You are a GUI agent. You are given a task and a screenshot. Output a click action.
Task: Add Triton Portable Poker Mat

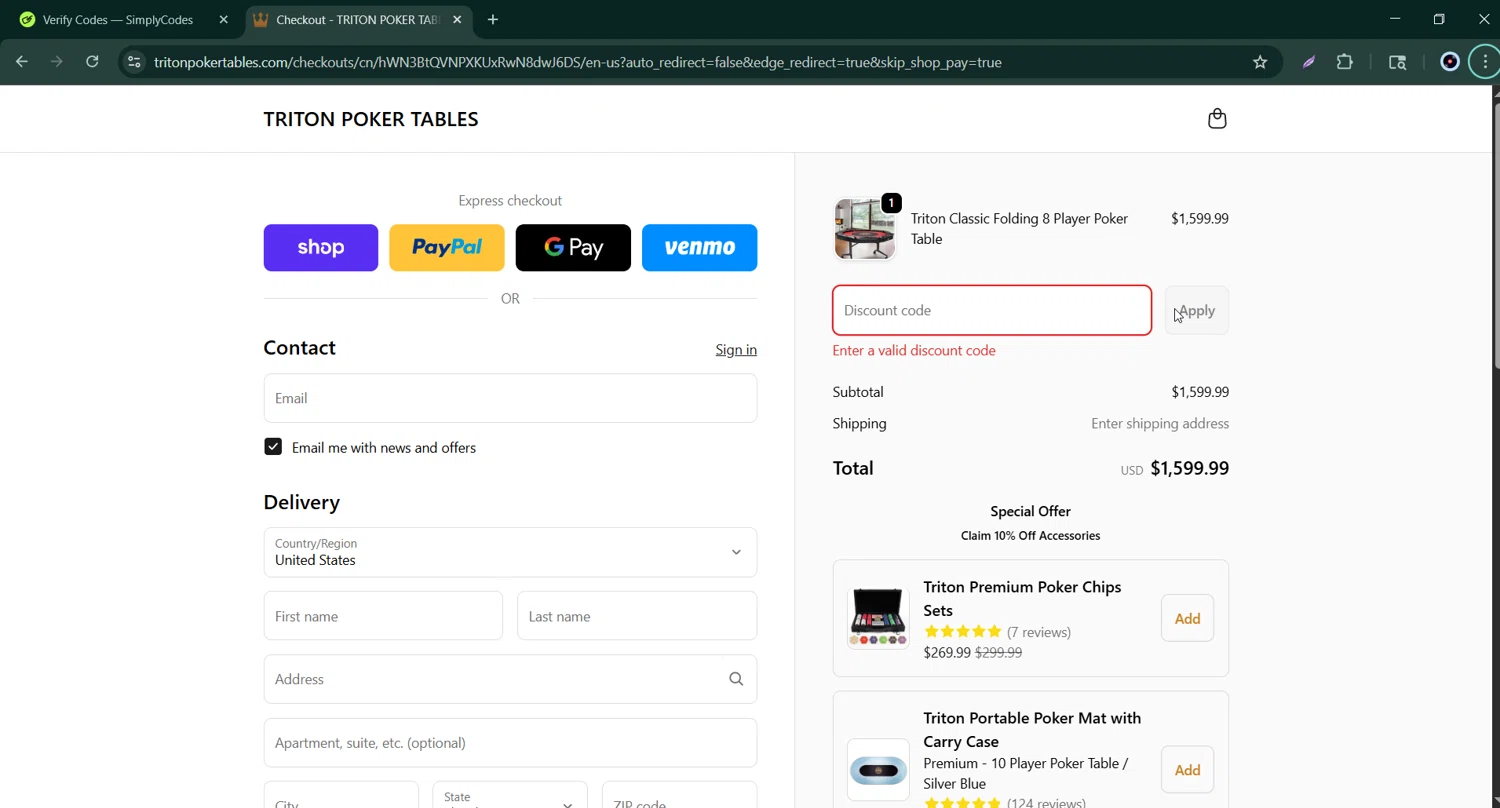[x=1187, y=770]
